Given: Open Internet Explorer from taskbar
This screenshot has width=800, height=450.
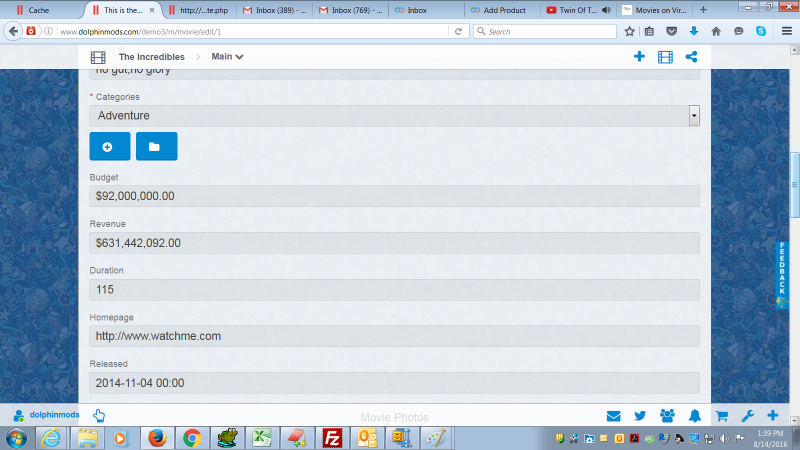Looking at the screenshot, I should [x=52, y=438].
